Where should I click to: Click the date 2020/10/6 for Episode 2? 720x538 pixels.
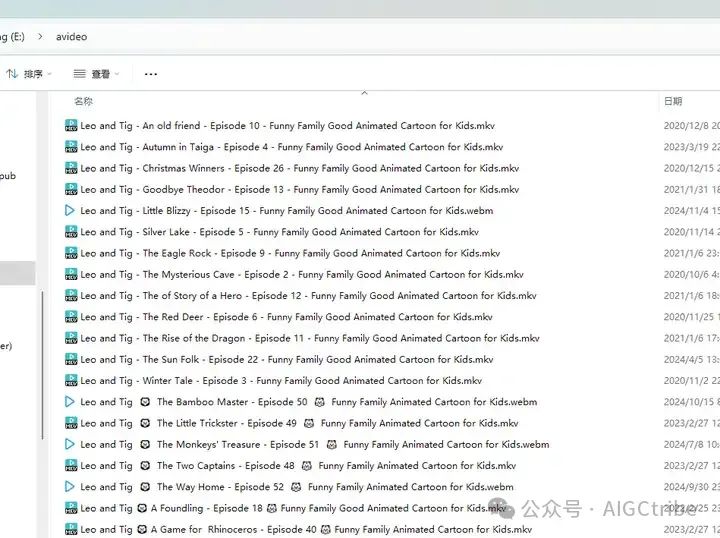coord(692,275)
